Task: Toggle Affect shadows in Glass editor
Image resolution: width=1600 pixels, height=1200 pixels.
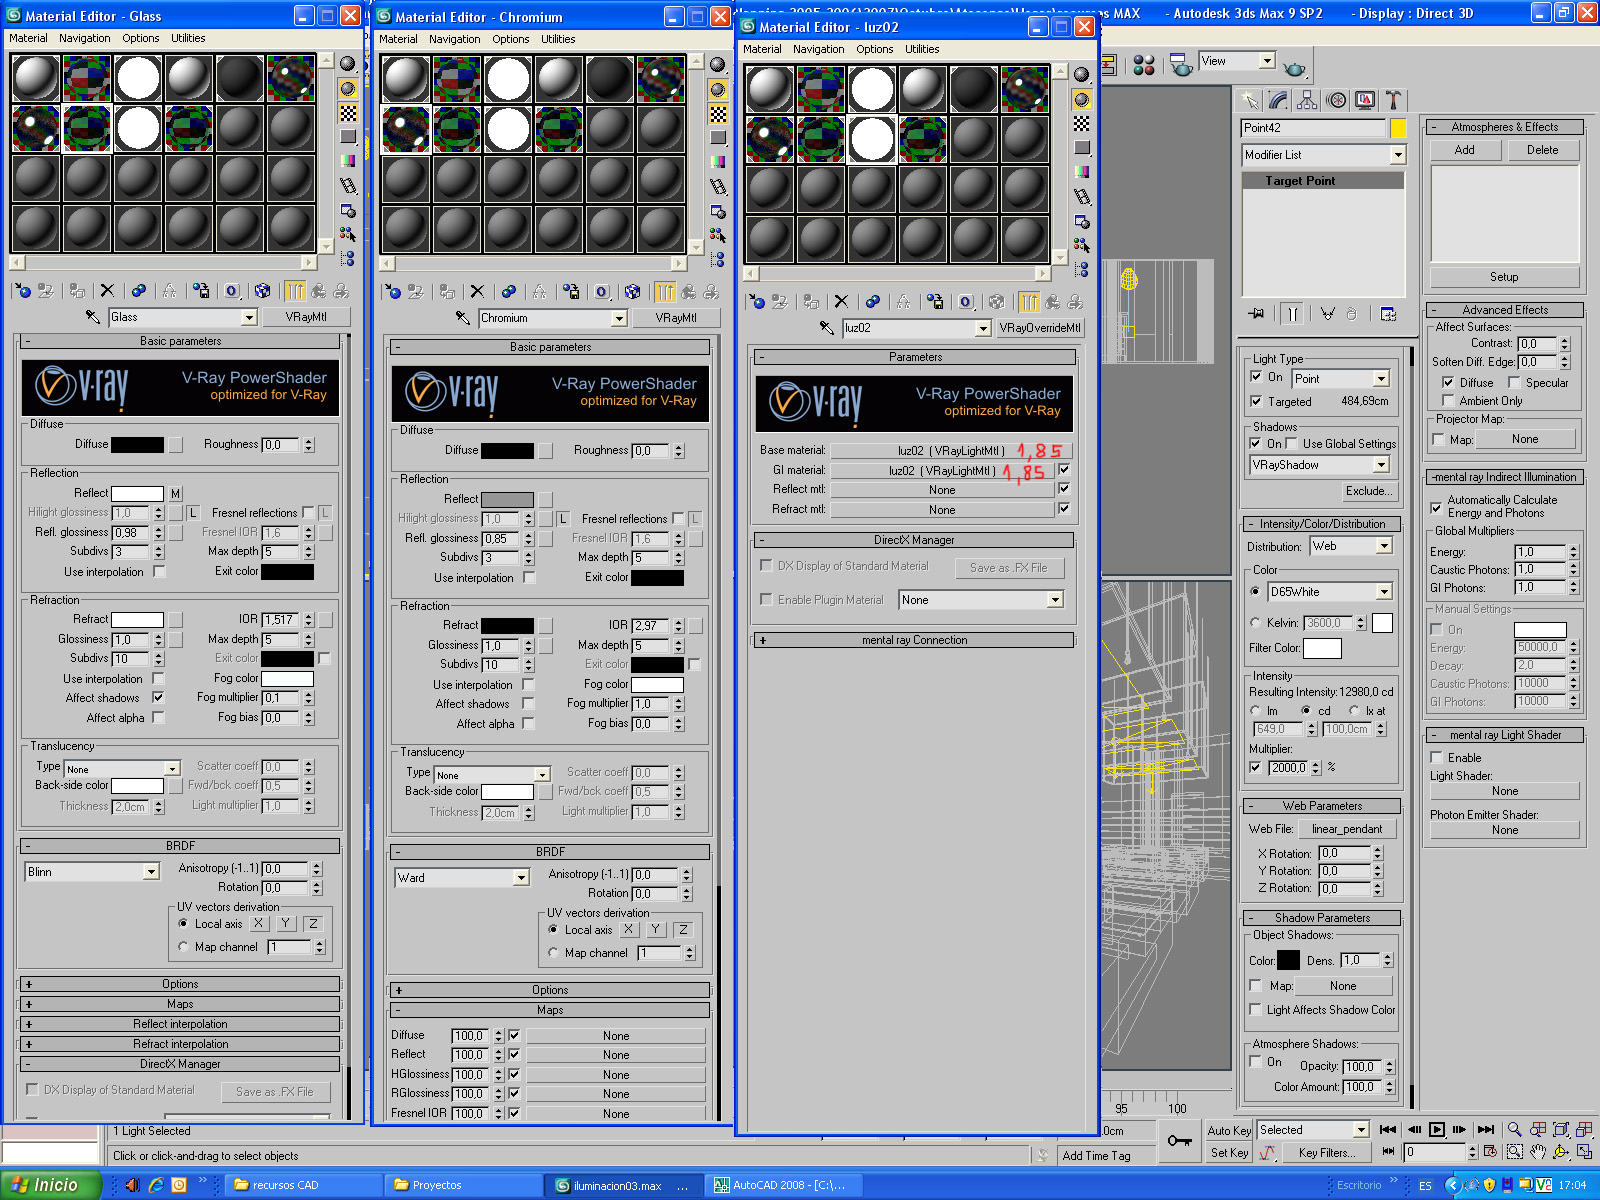Action: tap(158, 697)
